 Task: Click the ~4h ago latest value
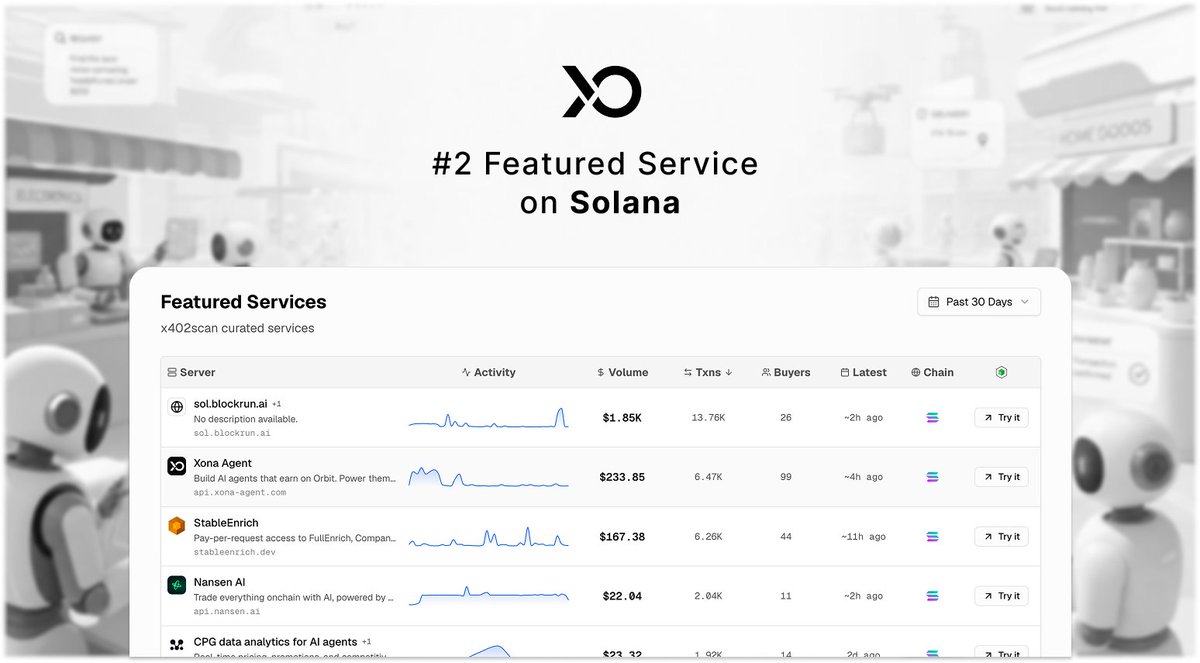[x=863, y=477]
